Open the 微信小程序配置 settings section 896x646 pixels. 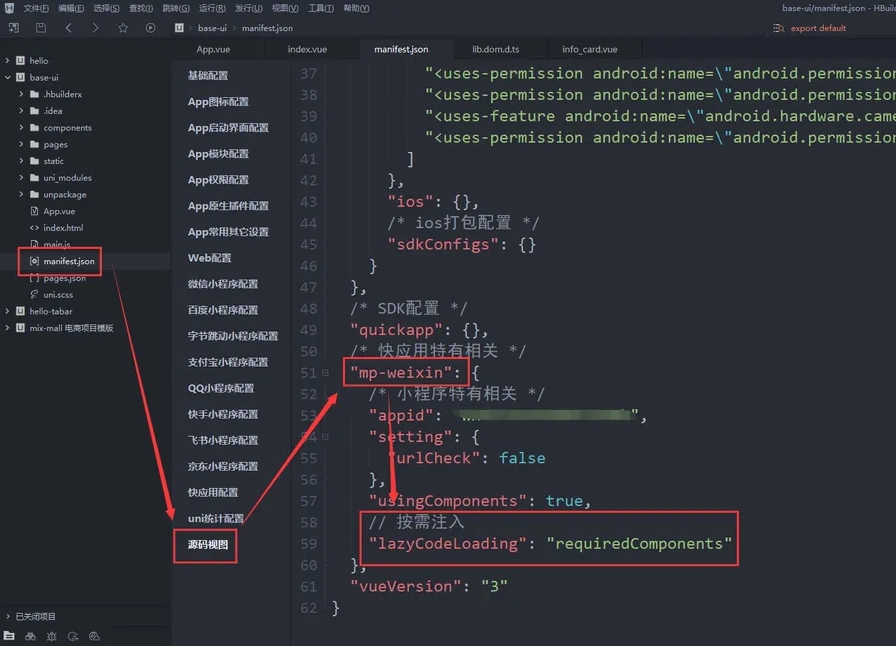(x=222, y=284)
